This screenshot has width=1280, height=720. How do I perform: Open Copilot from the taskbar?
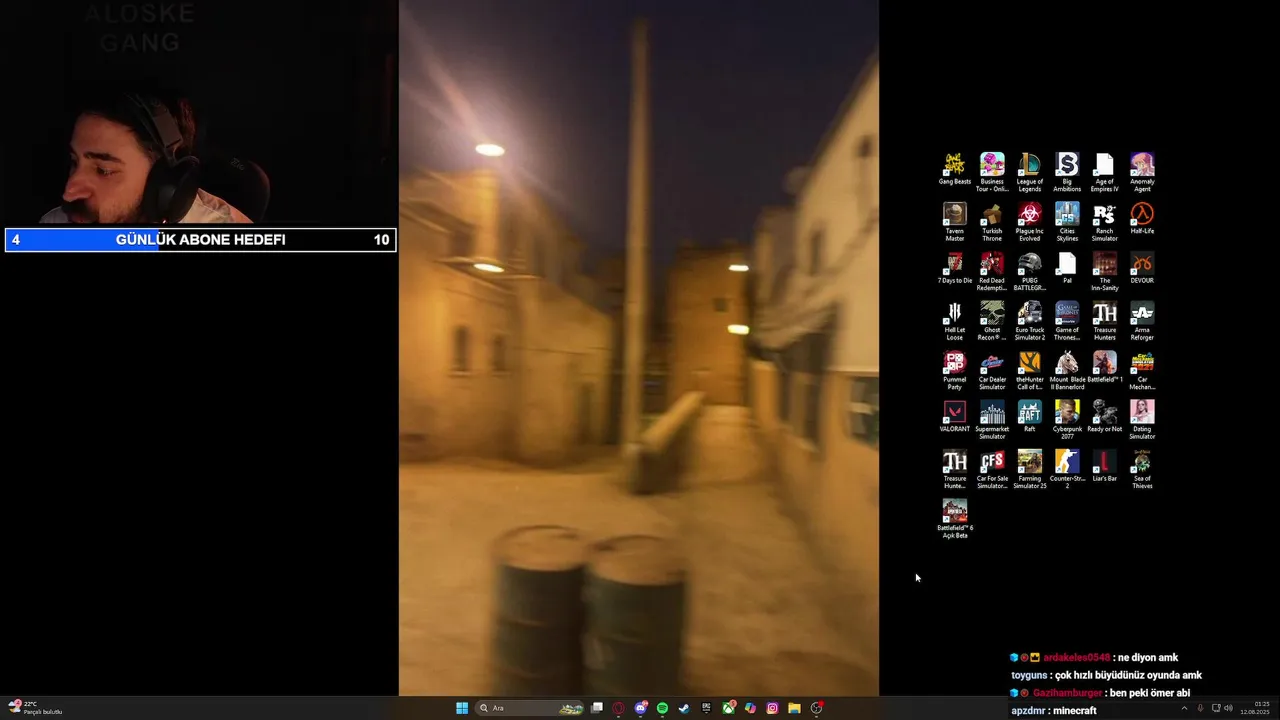click(750, 708)
